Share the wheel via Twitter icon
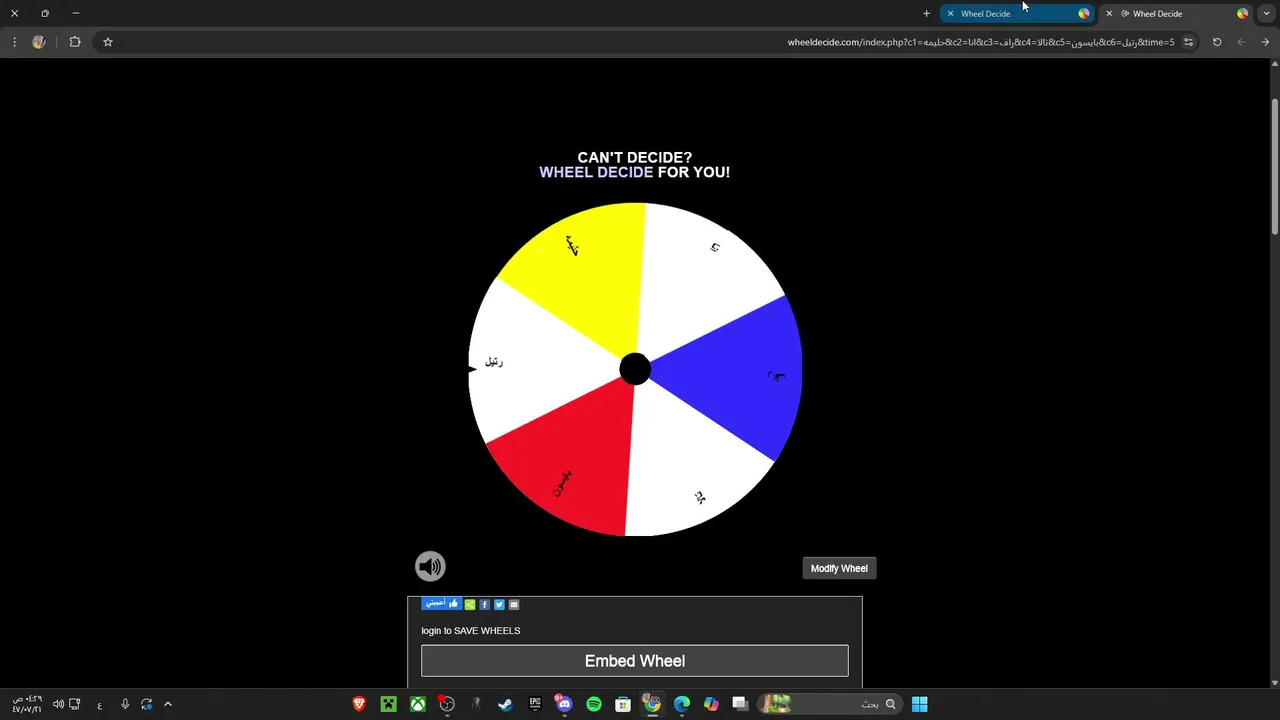Screen dimensions: 1280x720 coord(499,604)
